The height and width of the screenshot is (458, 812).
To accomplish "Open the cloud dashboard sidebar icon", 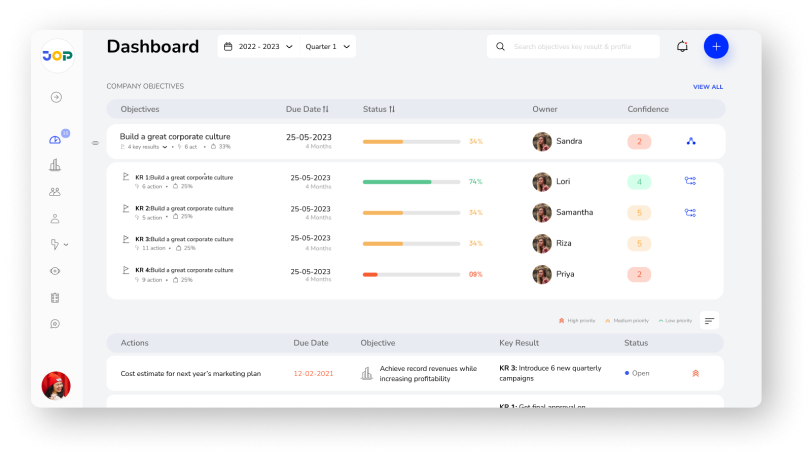I will (x=55, y=140).
